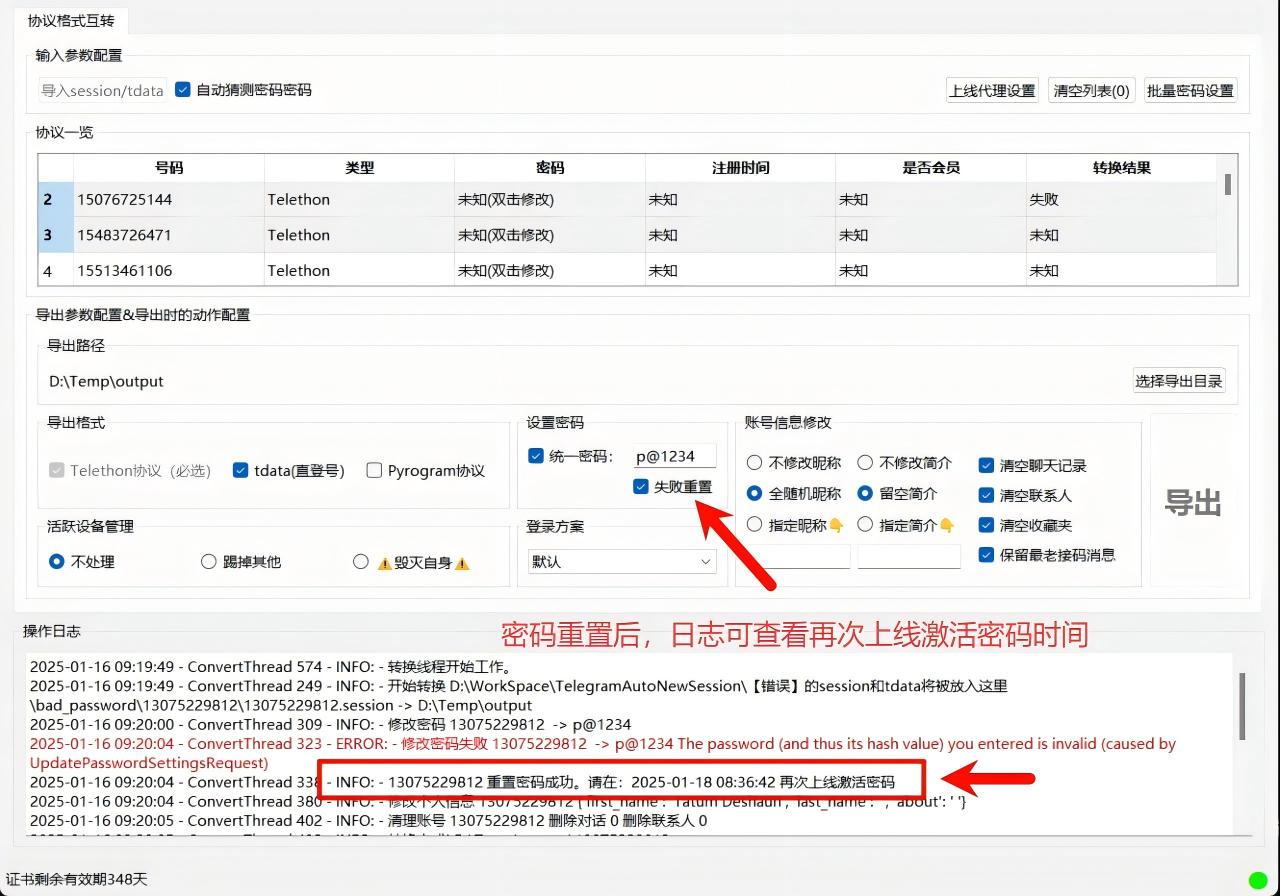Click the large 导出 button
Viewport: 1280px width, 896px height.
tap(1193, 501)
